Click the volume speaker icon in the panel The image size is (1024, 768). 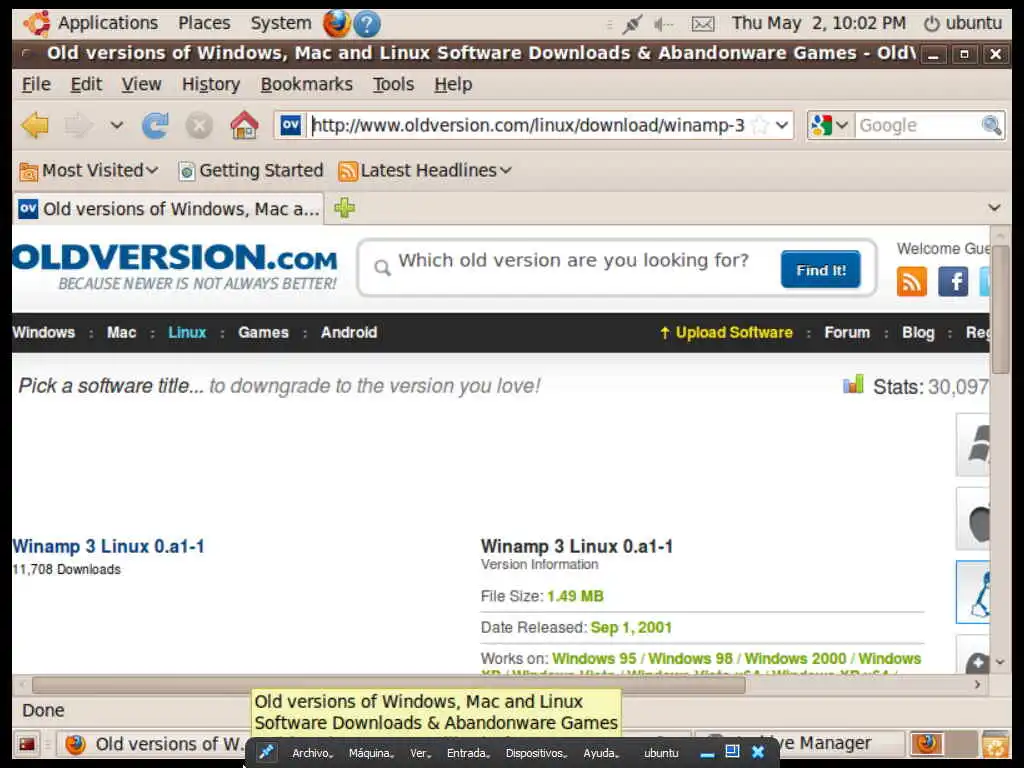point(664,24)
